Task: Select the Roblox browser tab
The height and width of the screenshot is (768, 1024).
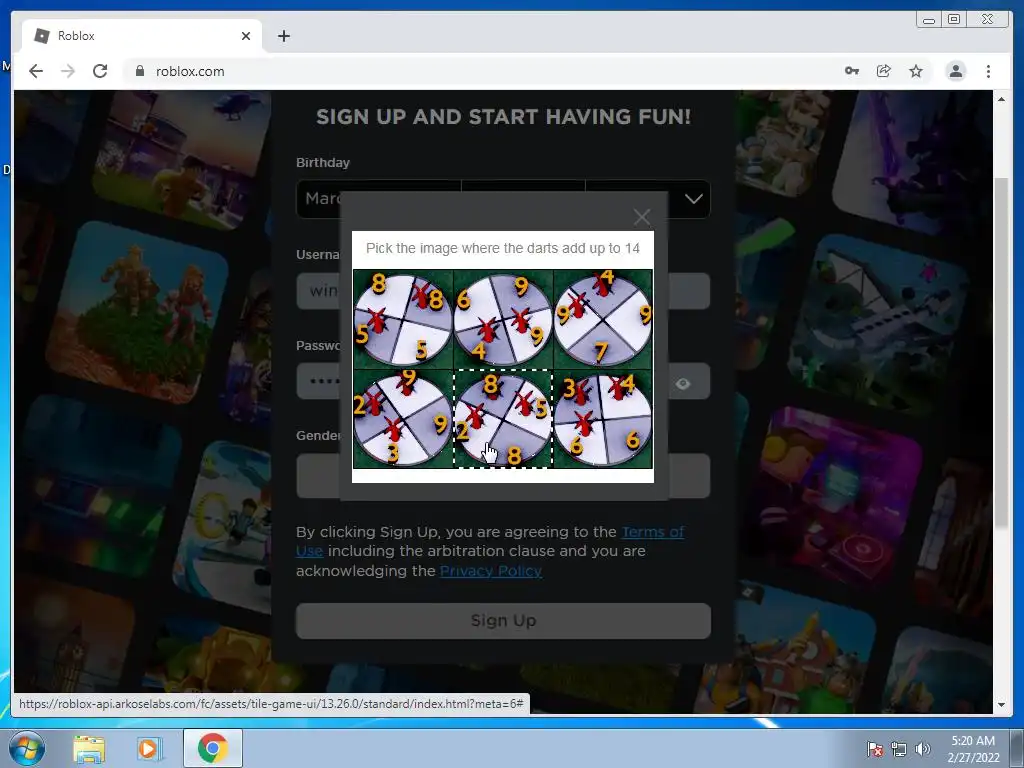Action: [x=142, y=36]
